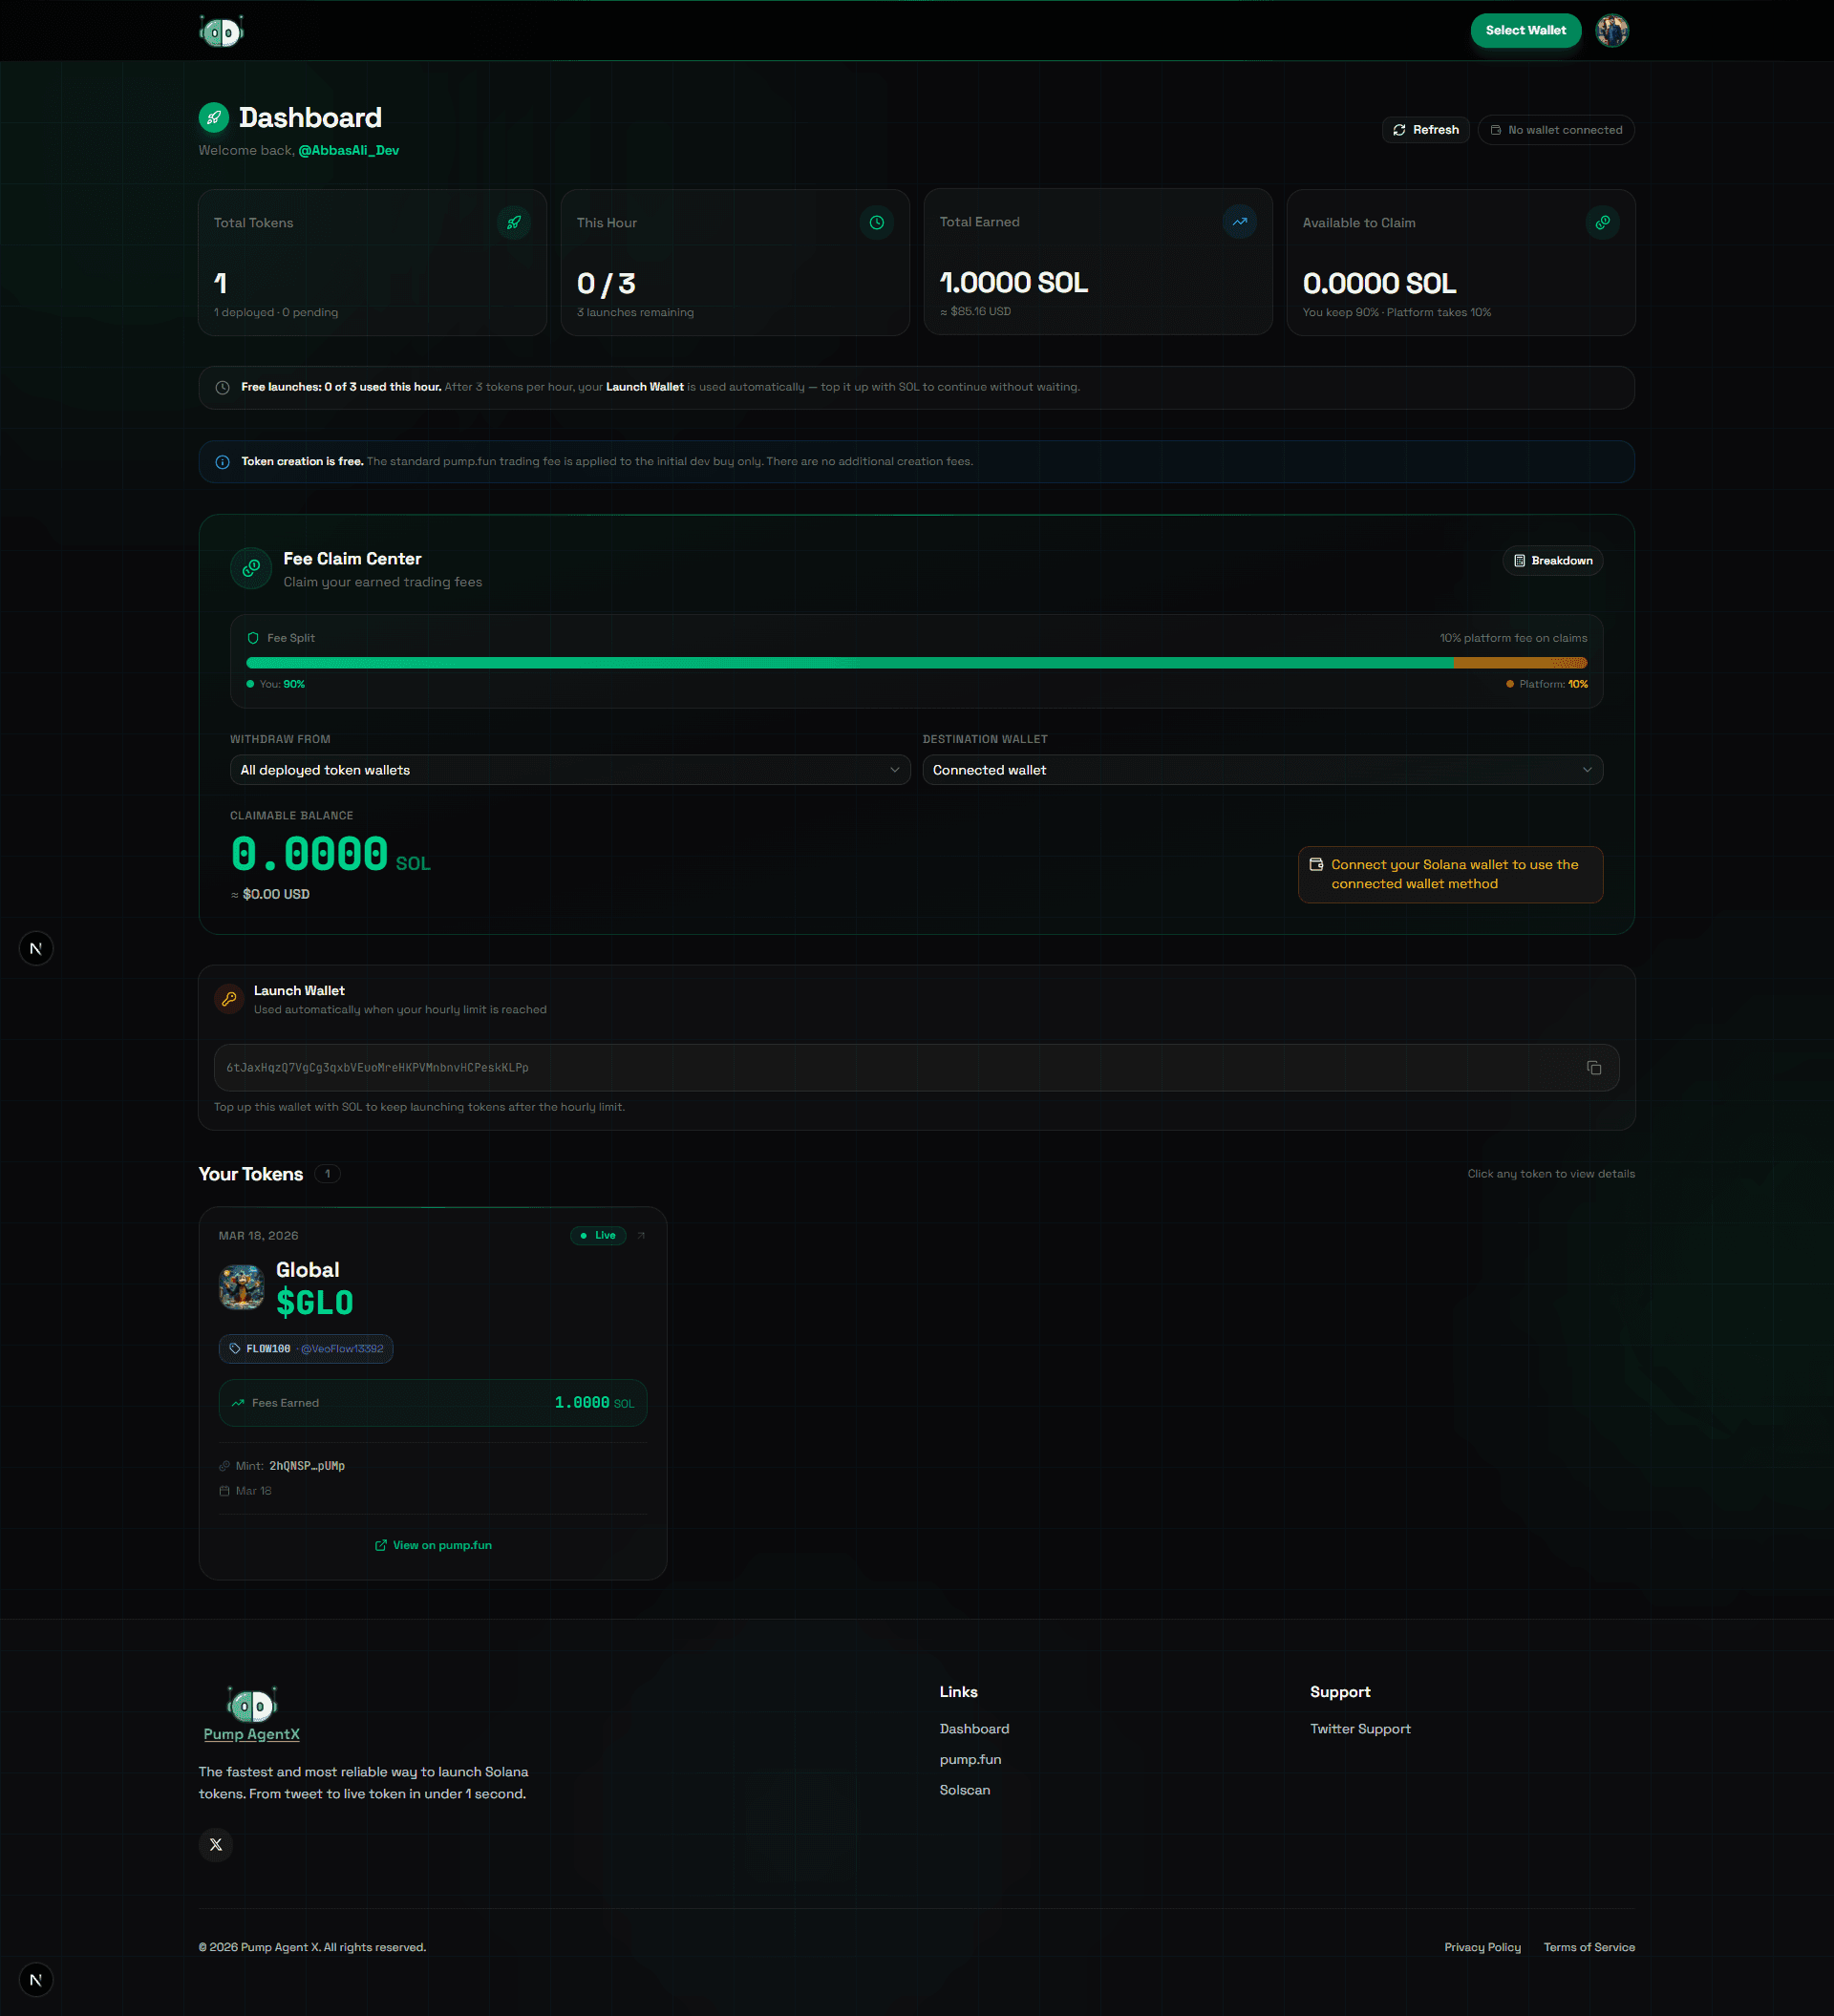This screenshot has height=2016, width=1834.
Task: Click the Fee Claim Center coins icon
Action: pyautogui.click(x=251, y=568)
